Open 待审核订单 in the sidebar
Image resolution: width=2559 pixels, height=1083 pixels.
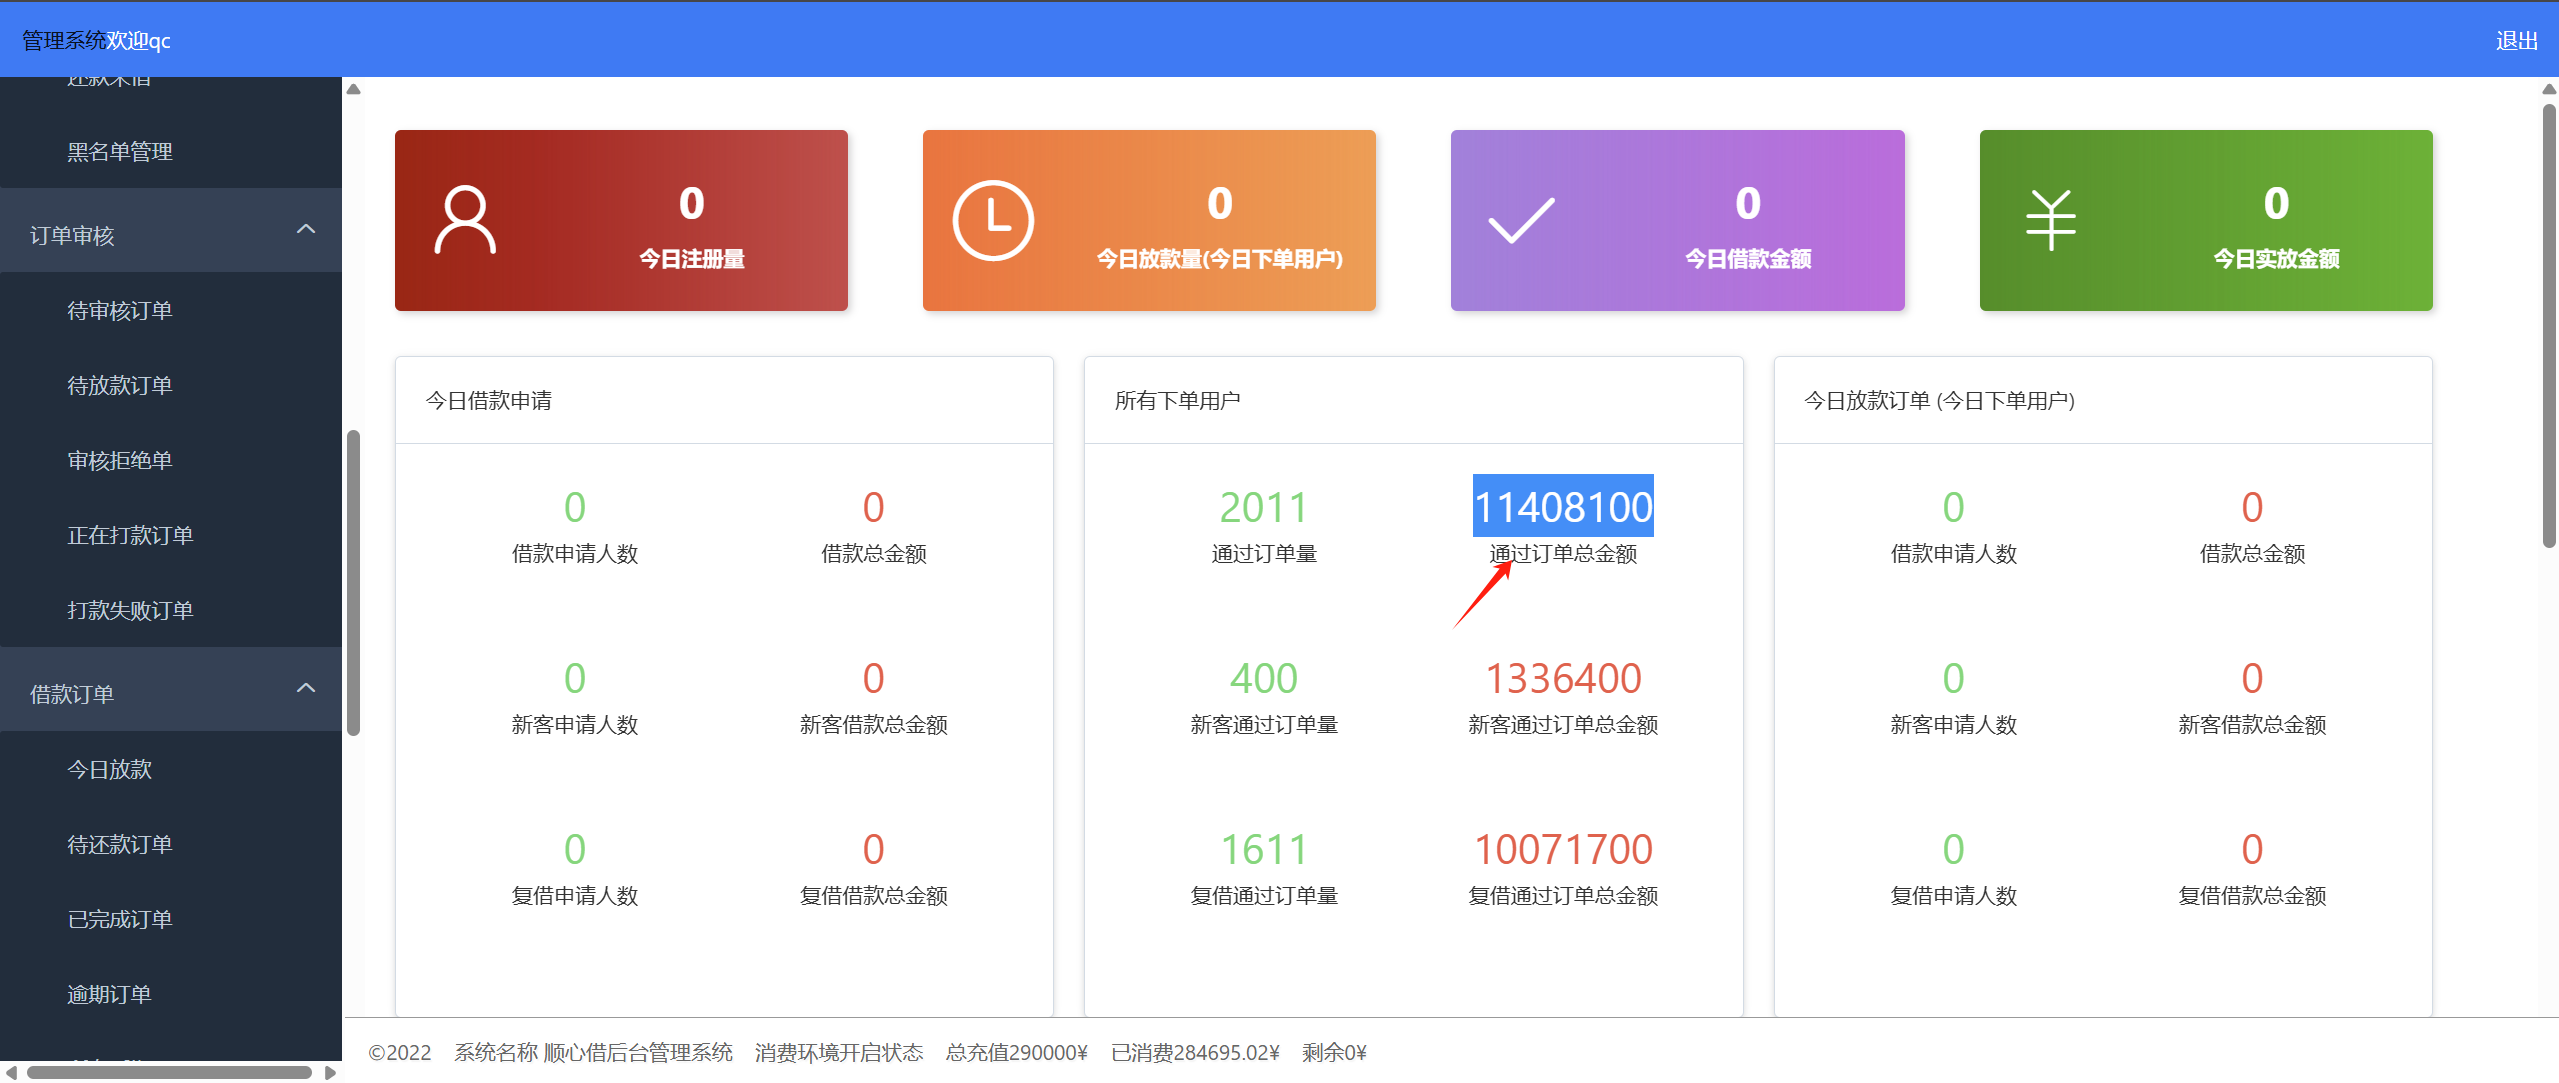click(120, 311)
